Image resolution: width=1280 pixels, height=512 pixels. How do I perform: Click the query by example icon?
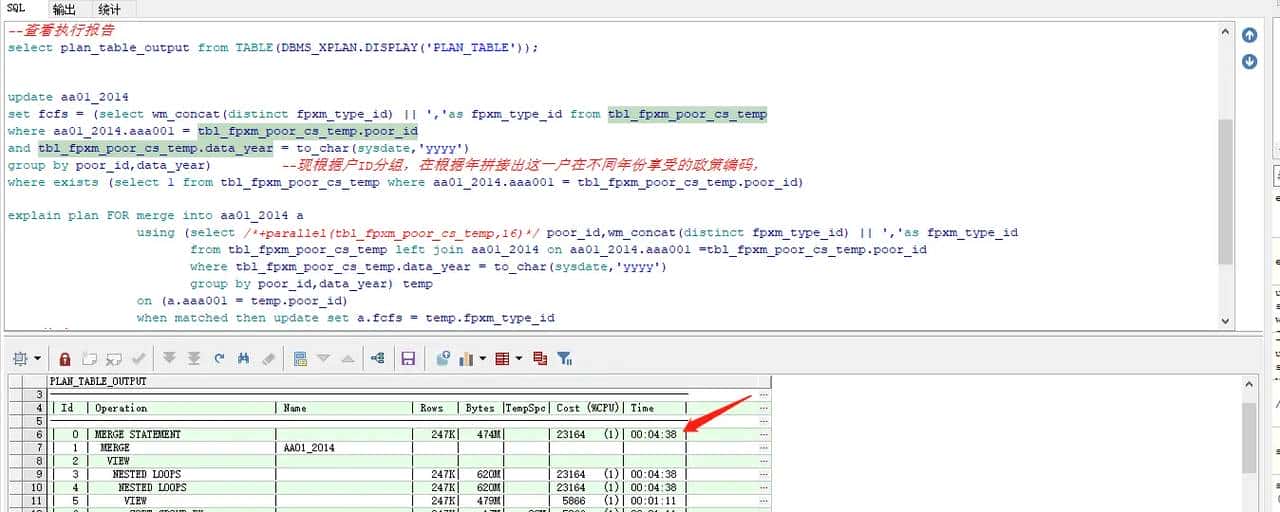click(300, 358)
